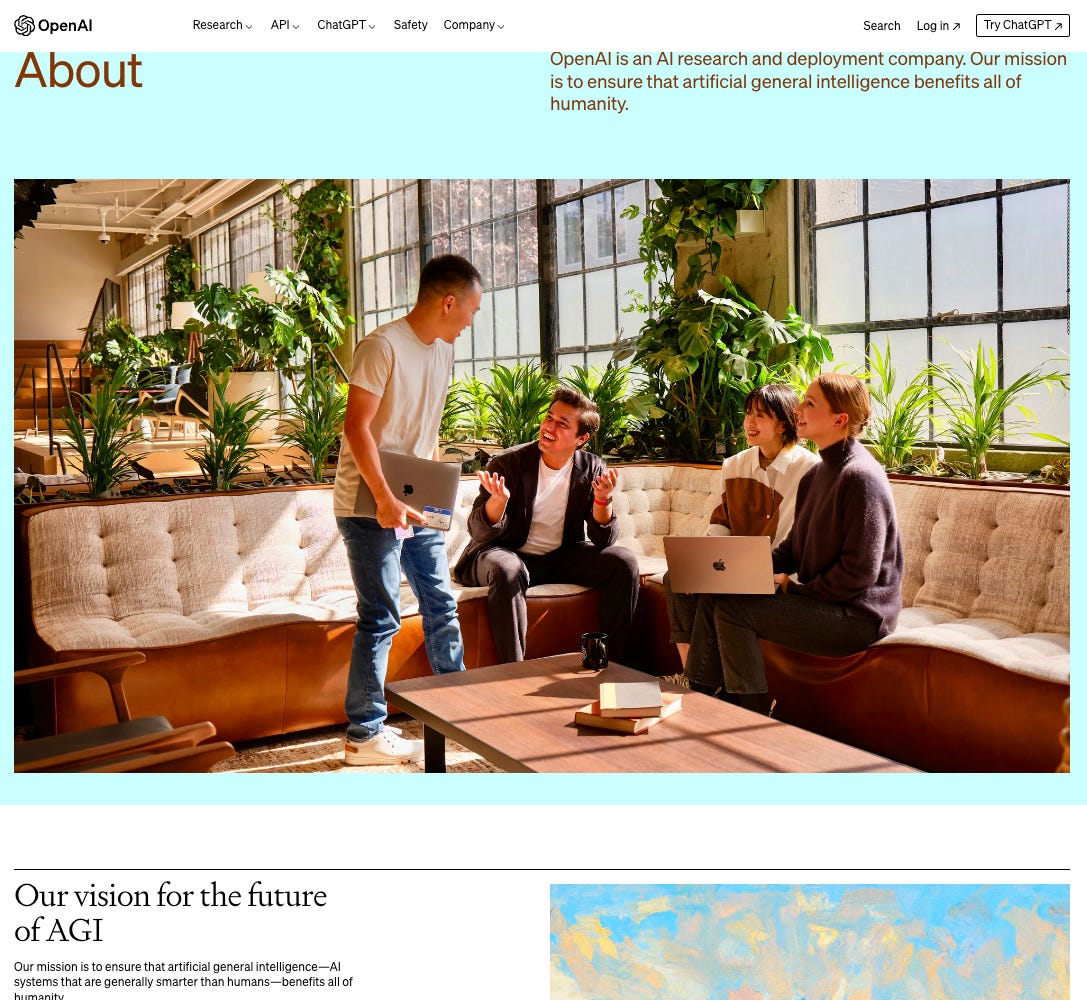Click the OpenAI wordmark in the header
This screenshot has height=1000, width=1087.
pyautogui.click(x=64, y=26)
